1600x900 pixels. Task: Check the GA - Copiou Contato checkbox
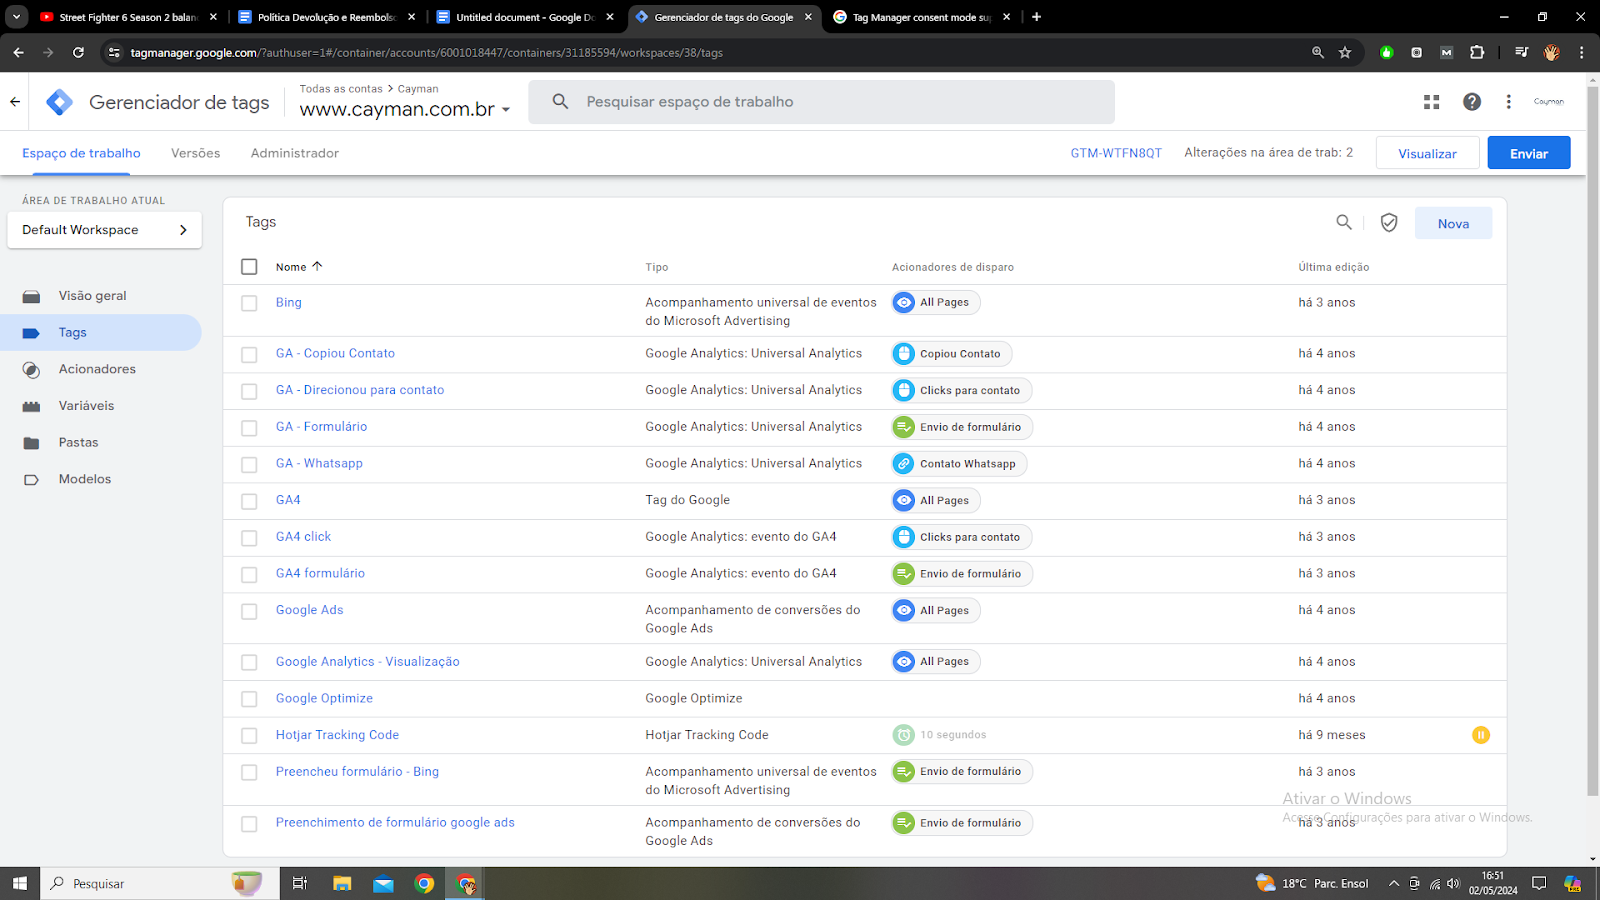click(x=249, y=354)
